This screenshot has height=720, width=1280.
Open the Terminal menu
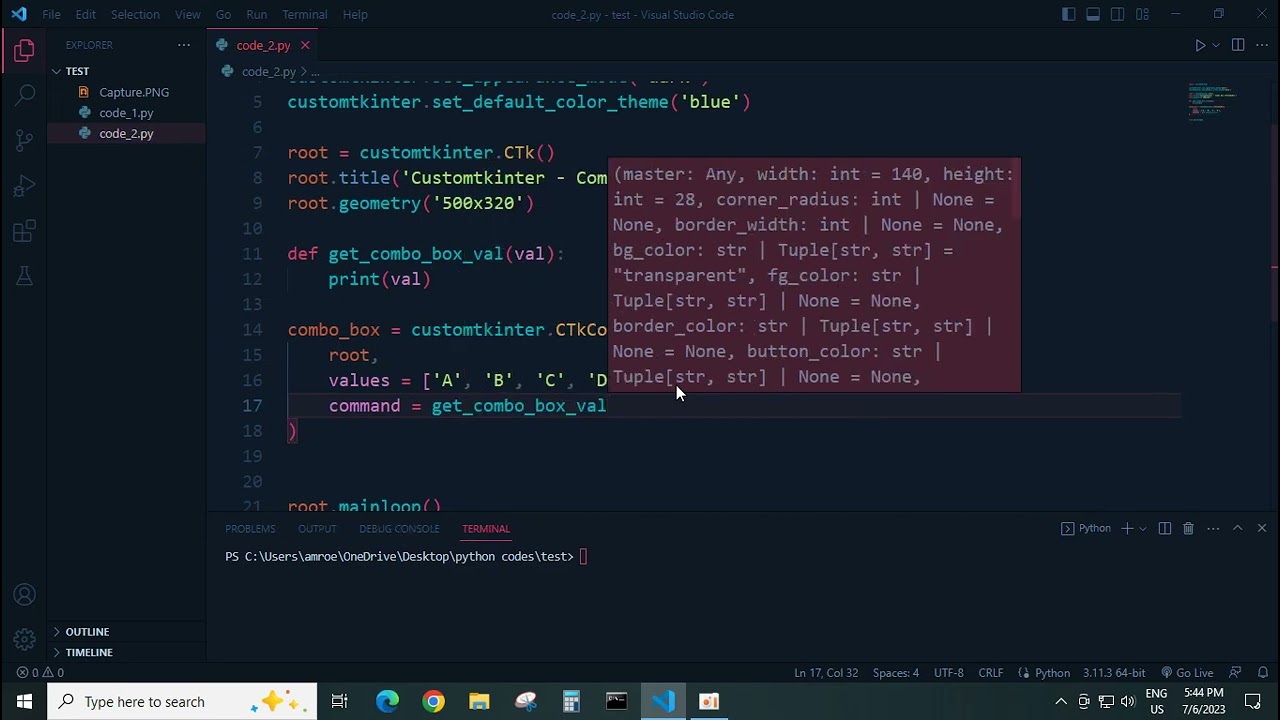304,14
